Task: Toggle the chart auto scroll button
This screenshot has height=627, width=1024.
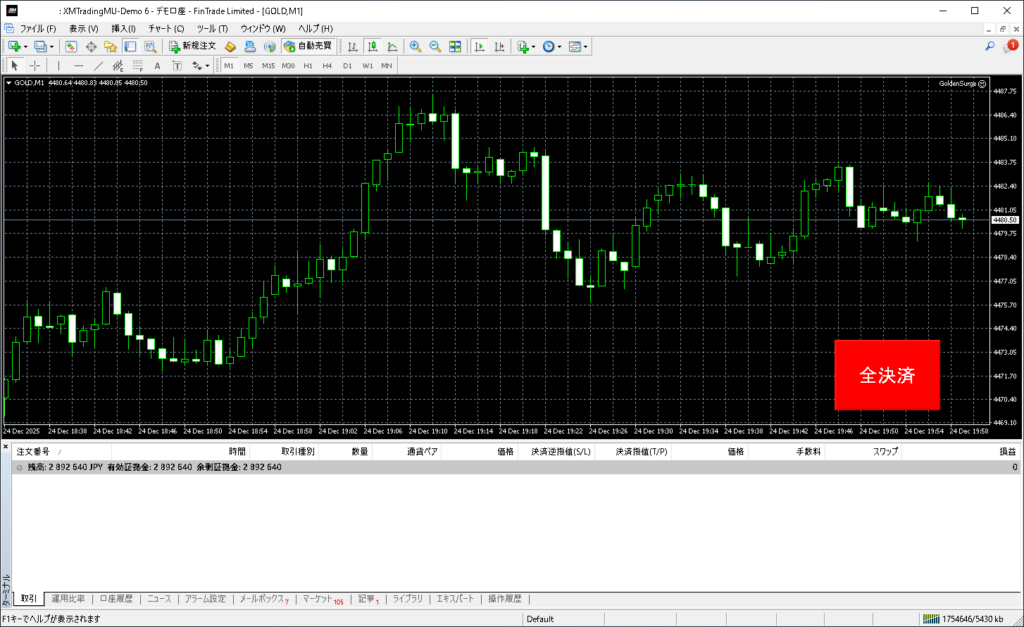Action: pos(479,46)
